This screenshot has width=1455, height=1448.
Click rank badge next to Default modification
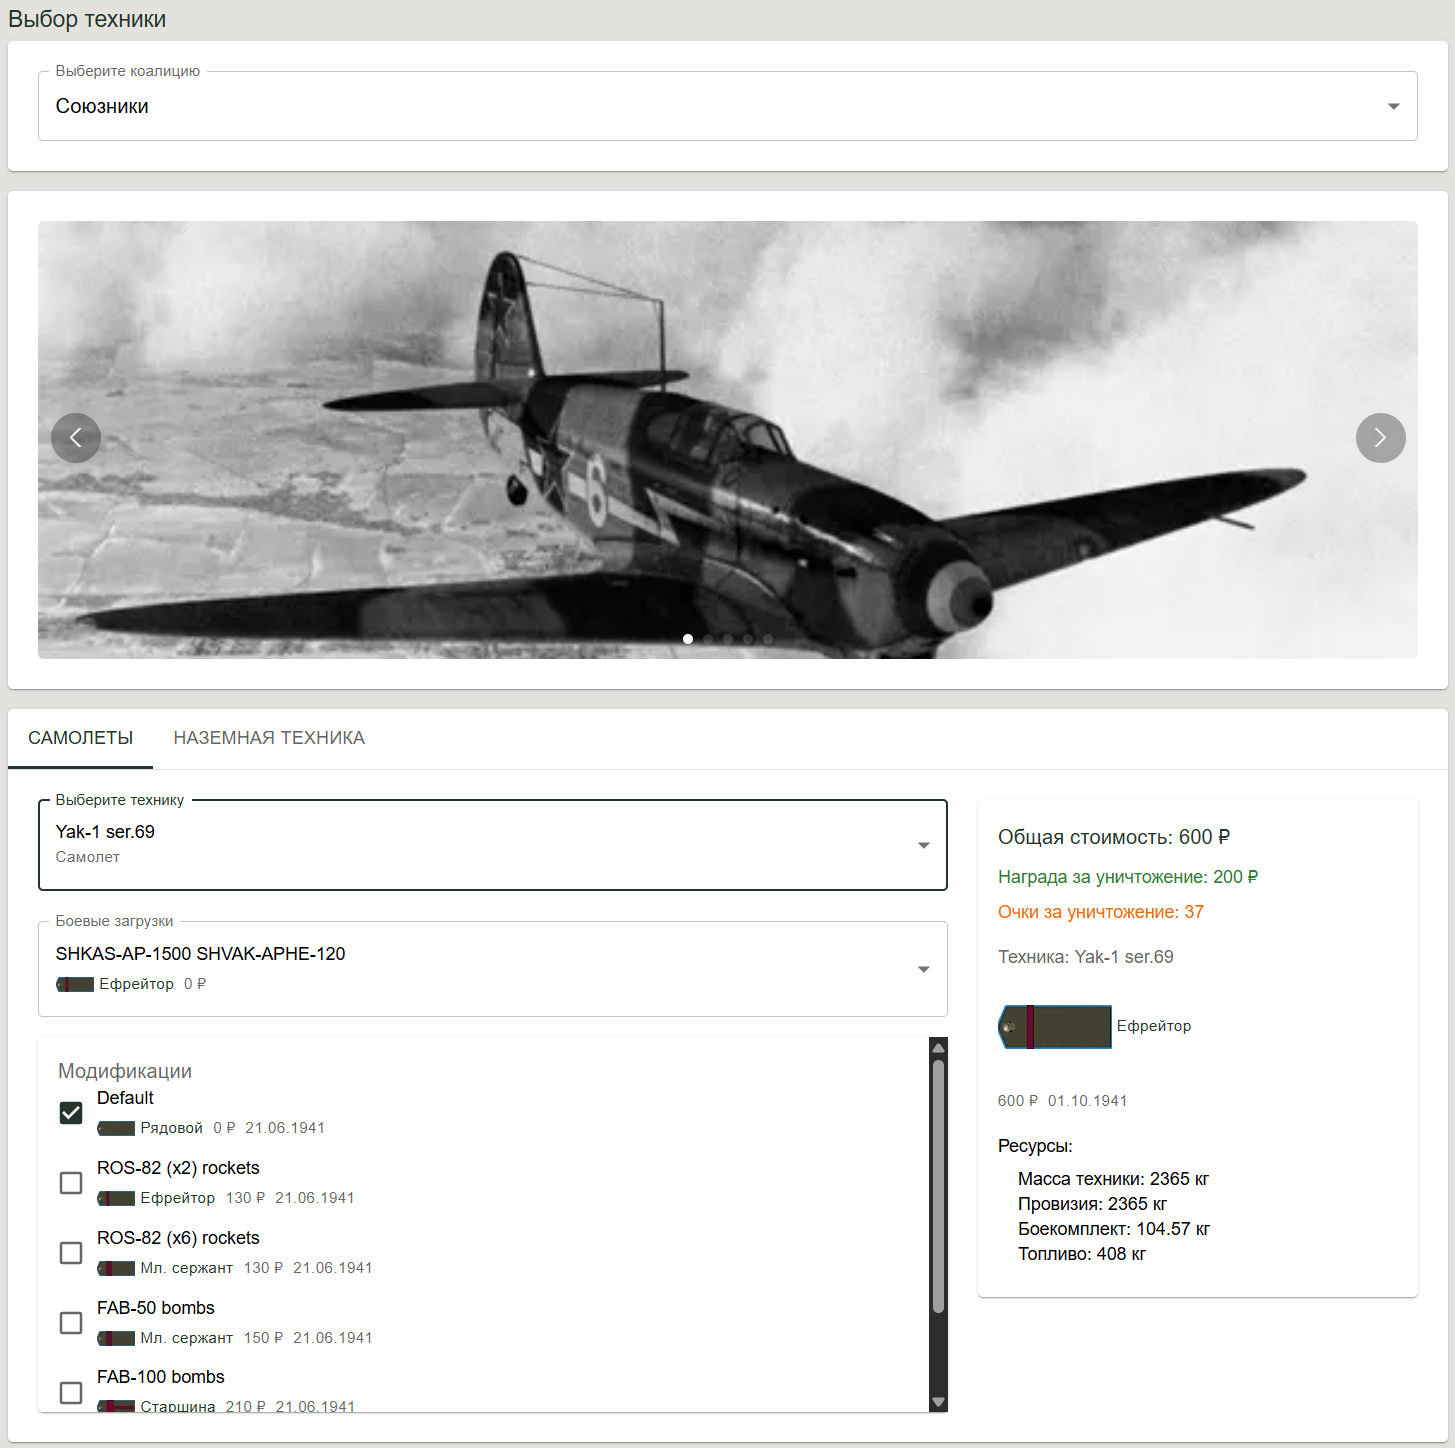(x=116, y=1129)
